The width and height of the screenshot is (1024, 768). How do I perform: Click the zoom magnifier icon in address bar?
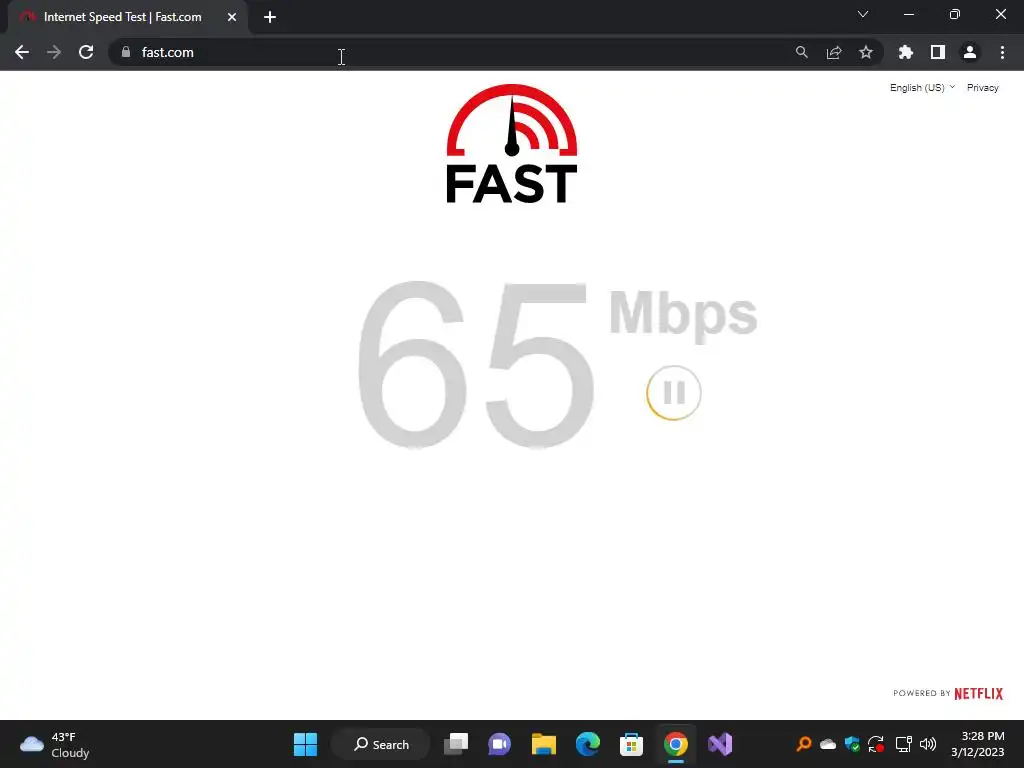(x=801, y=52)
